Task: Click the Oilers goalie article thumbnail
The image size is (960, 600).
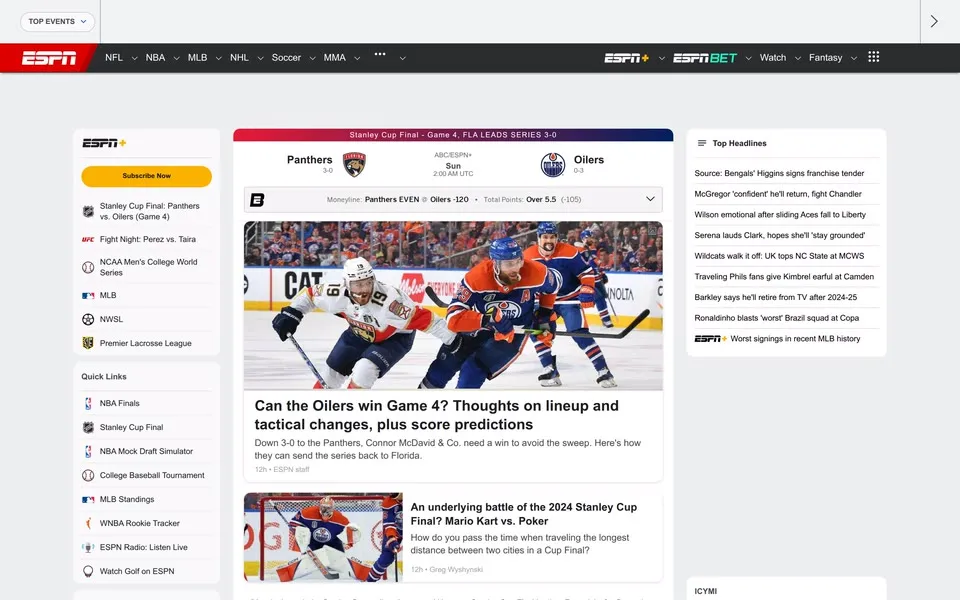Action: click(x=323, y=537)
